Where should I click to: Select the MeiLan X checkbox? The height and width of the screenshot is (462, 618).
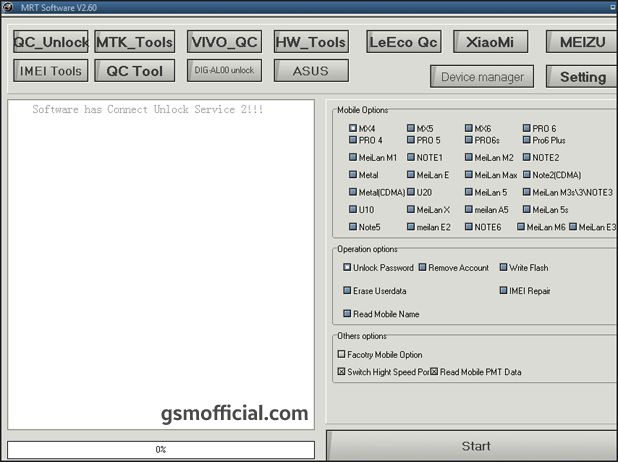(411, 209)
